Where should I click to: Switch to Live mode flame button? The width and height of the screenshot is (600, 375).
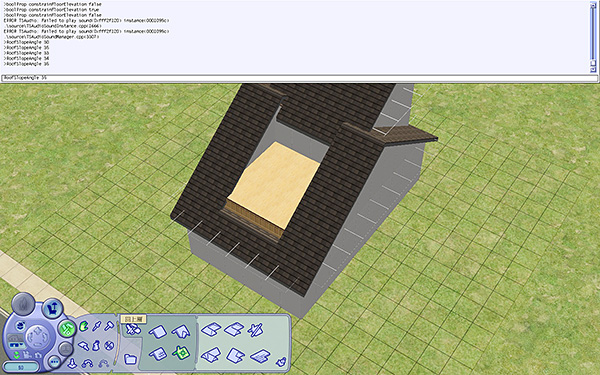point(23,303)
